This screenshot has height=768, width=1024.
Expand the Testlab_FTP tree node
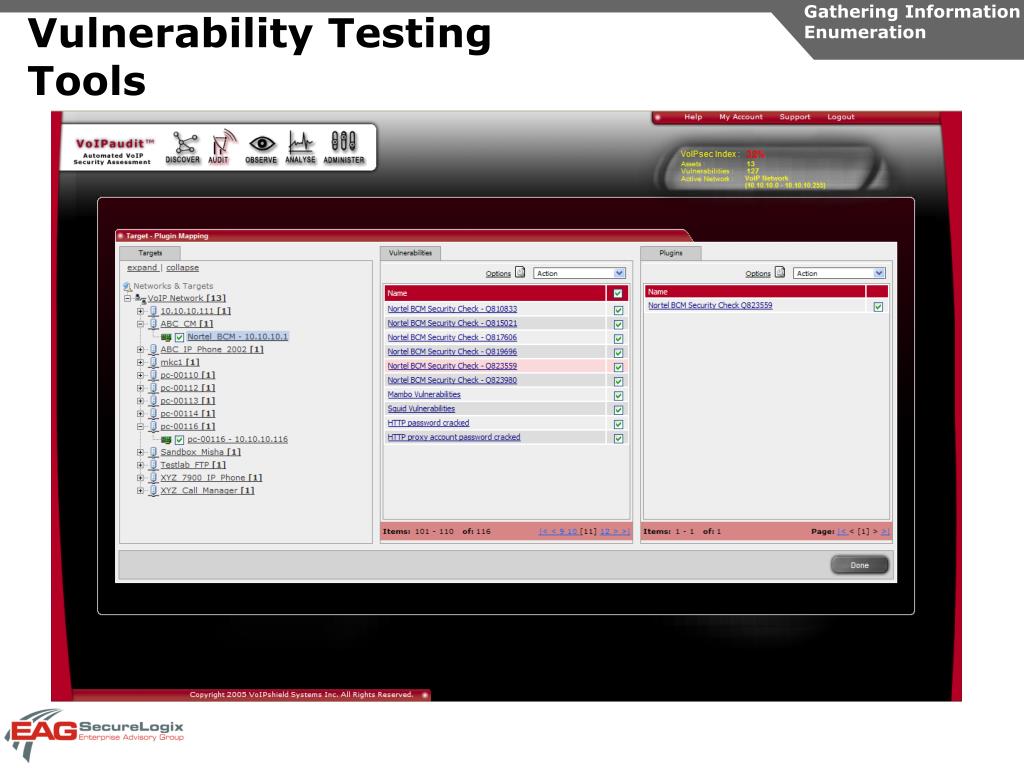pos(140,465)
